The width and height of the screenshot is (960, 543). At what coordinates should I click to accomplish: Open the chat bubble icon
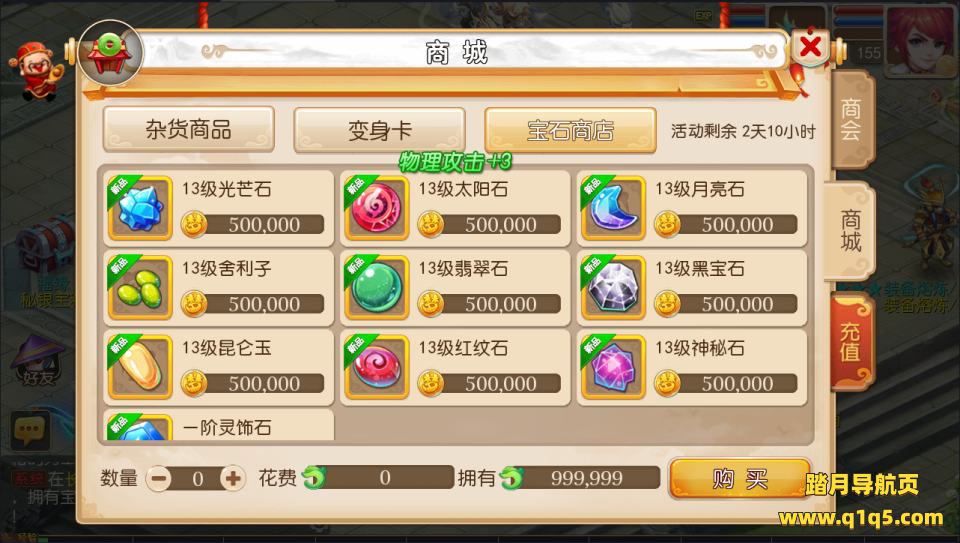[x=29, y=432]
